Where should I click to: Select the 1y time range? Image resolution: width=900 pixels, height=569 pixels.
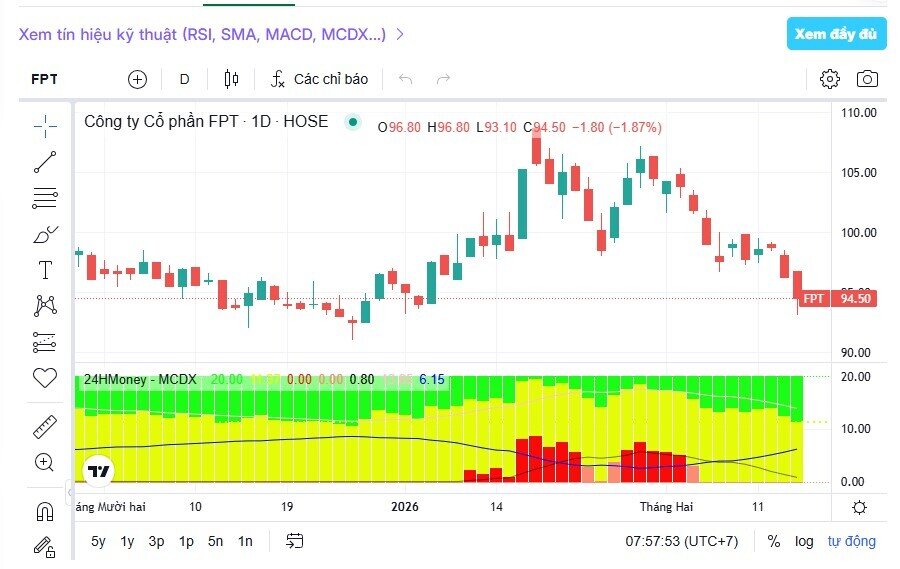click(127, 541)
